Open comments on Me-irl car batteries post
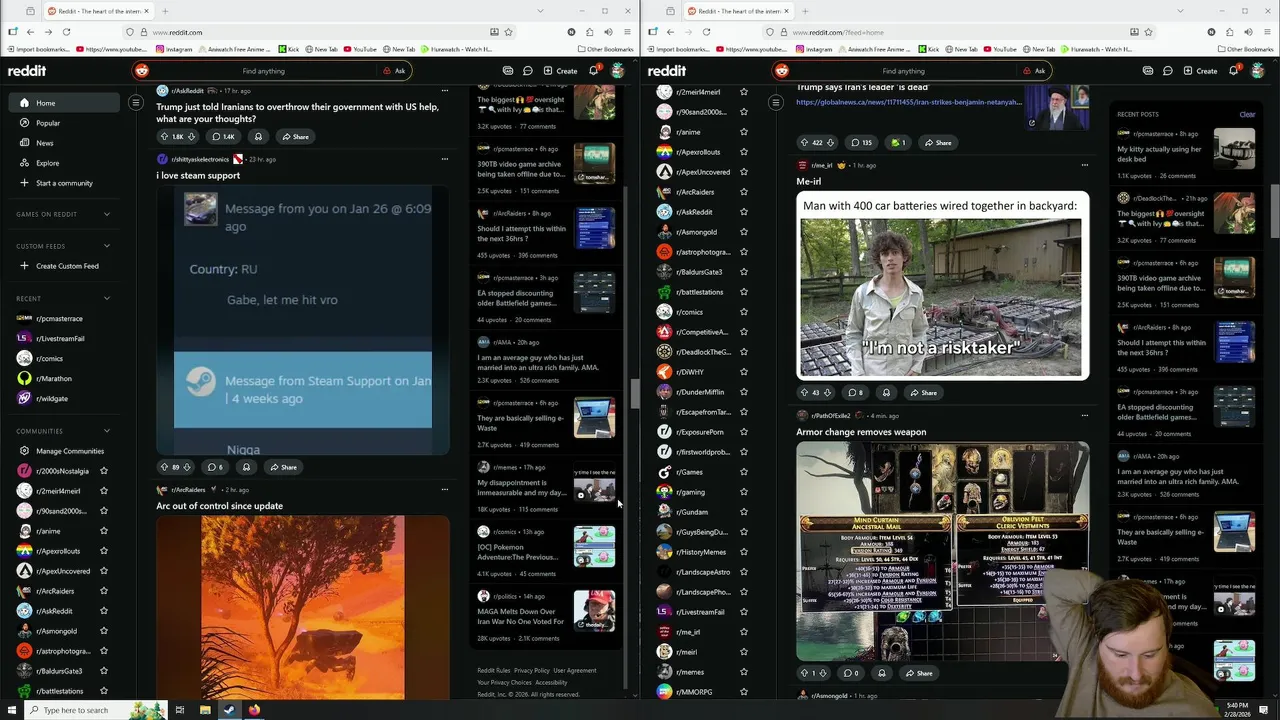The width and height of the screenshot is (1280, 720). click(855, 393)
